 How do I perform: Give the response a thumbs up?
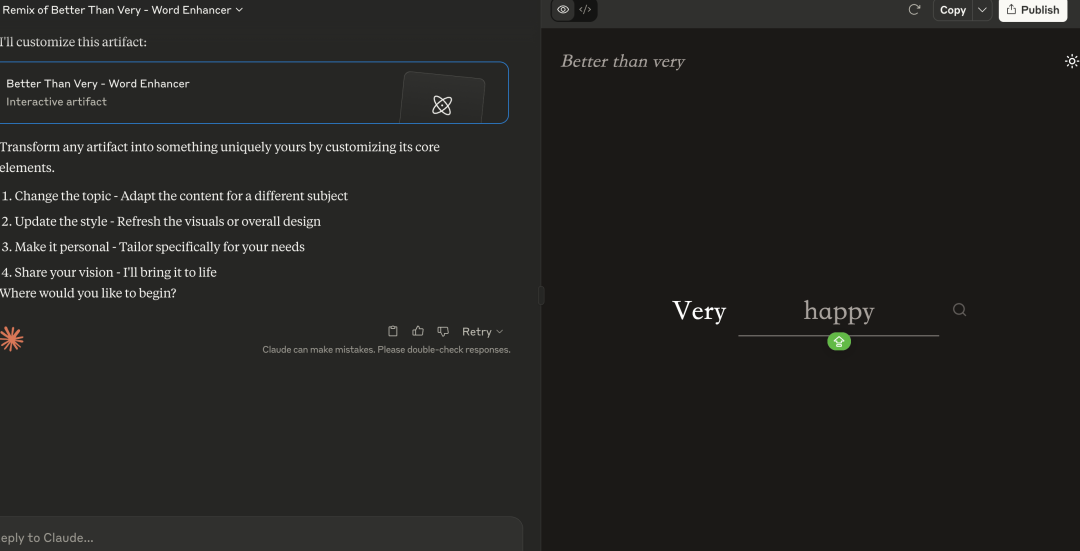coord(417,331)
